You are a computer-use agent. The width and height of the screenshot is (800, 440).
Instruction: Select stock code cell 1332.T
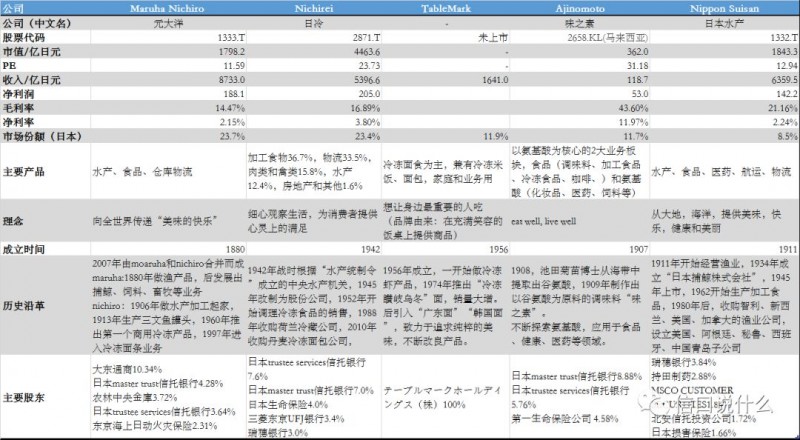tap(784, 38)
